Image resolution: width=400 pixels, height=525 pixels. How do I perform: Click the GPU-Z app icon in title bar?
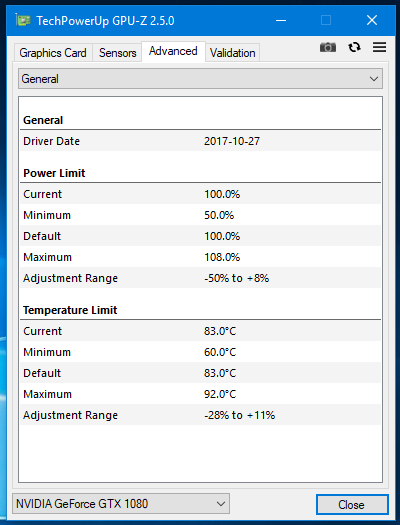click(x=23, y=20)
